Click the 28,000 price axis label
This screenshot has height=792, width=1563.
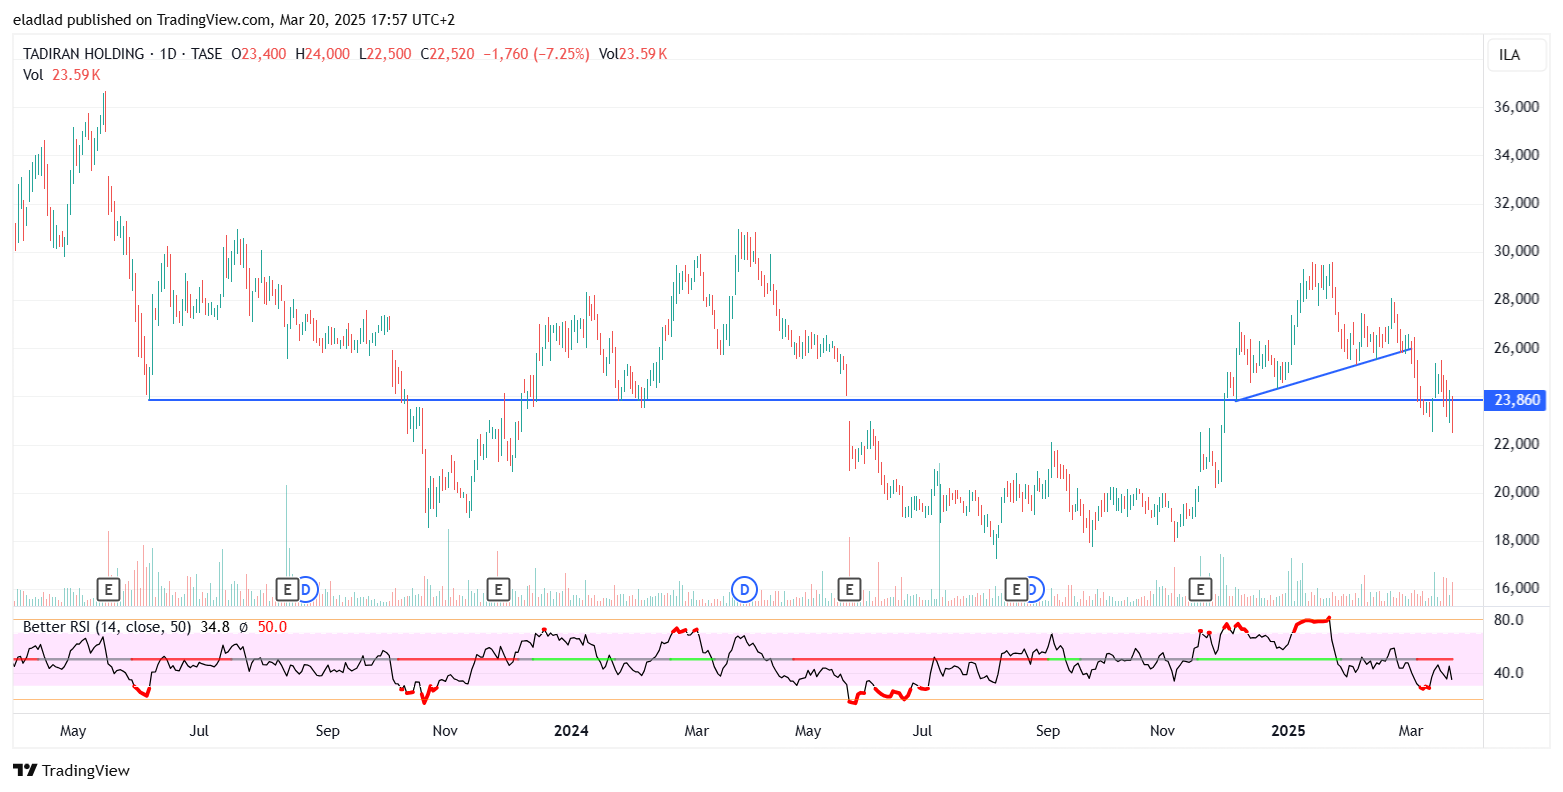coord(1517,299)
